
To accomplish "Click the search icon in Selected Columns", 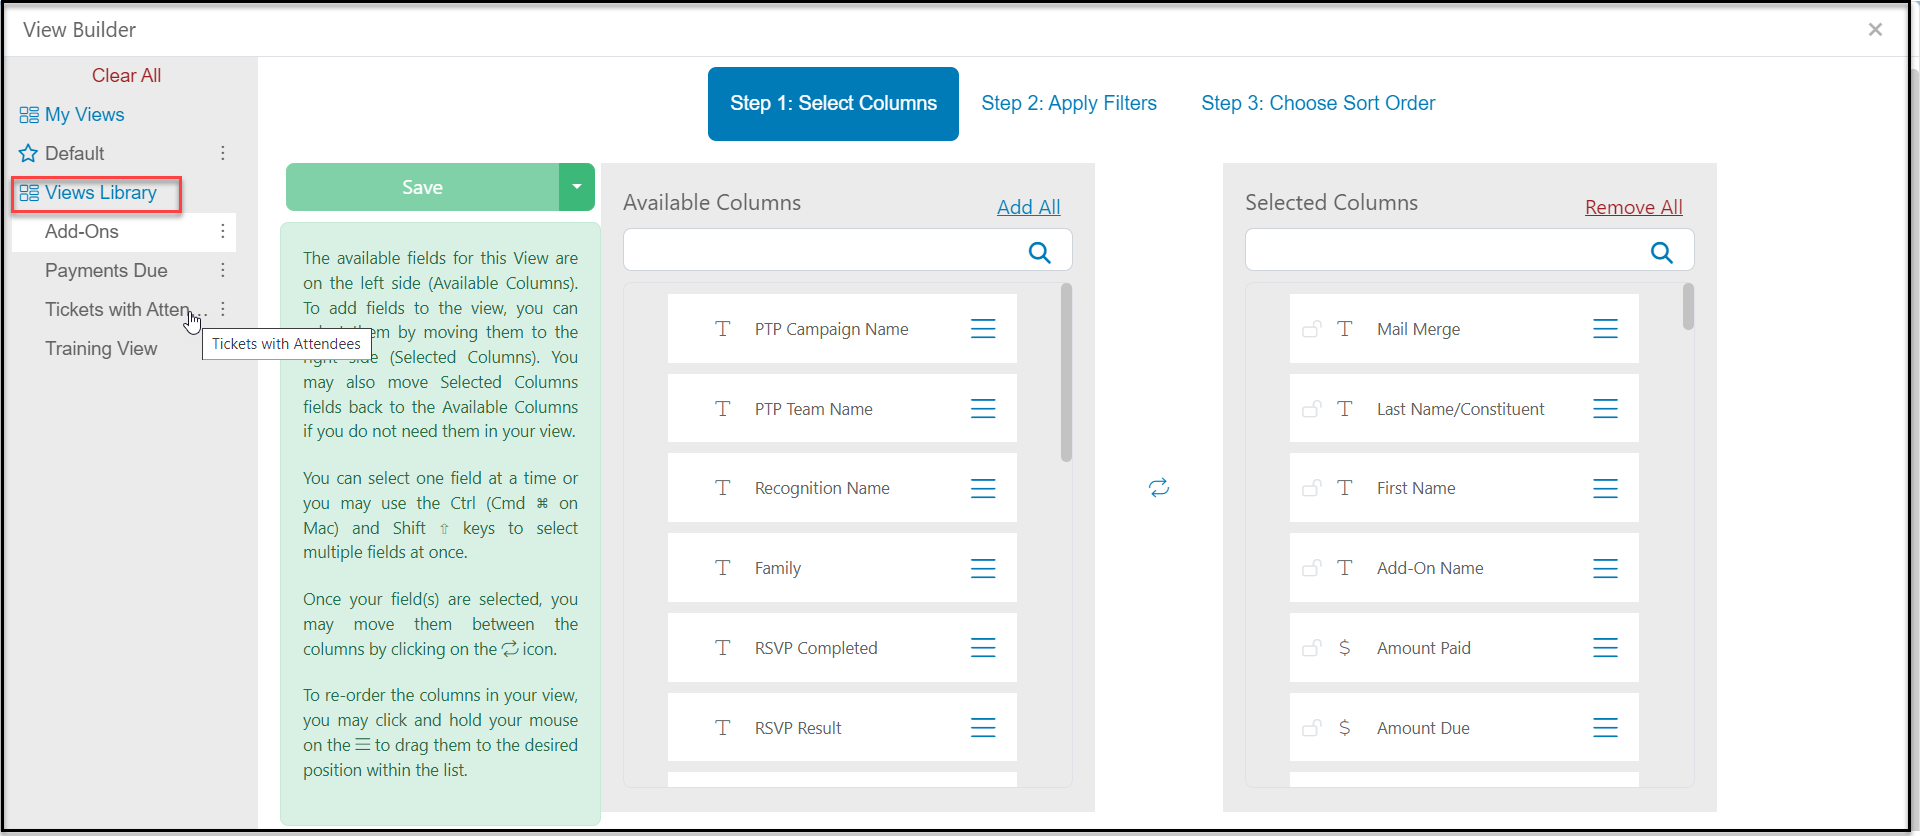I will [1662, 253].
